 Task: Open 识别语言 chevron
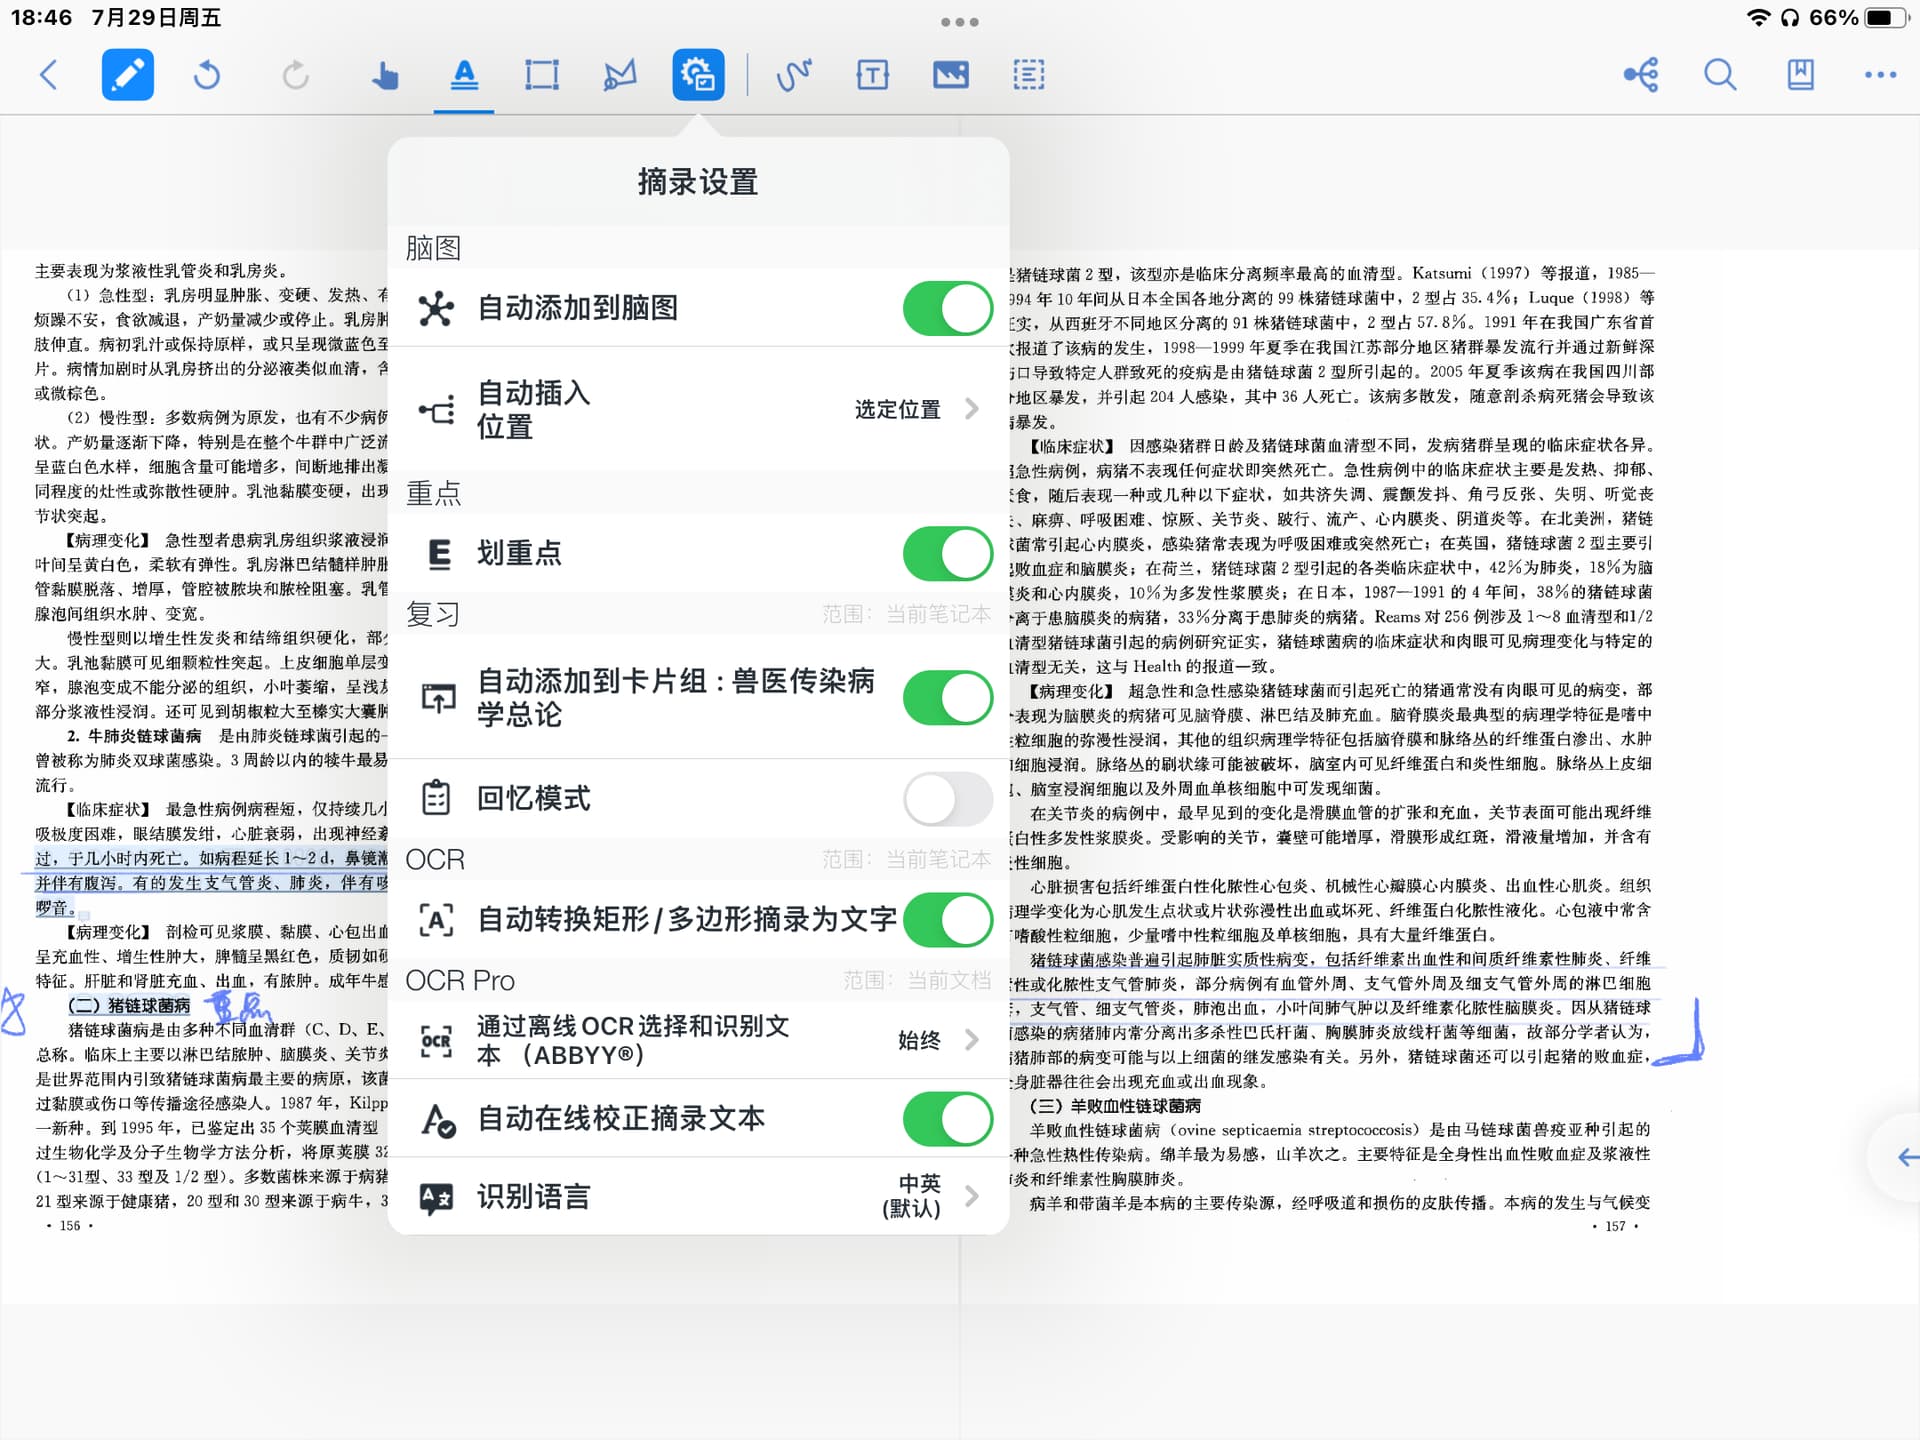972,1196
